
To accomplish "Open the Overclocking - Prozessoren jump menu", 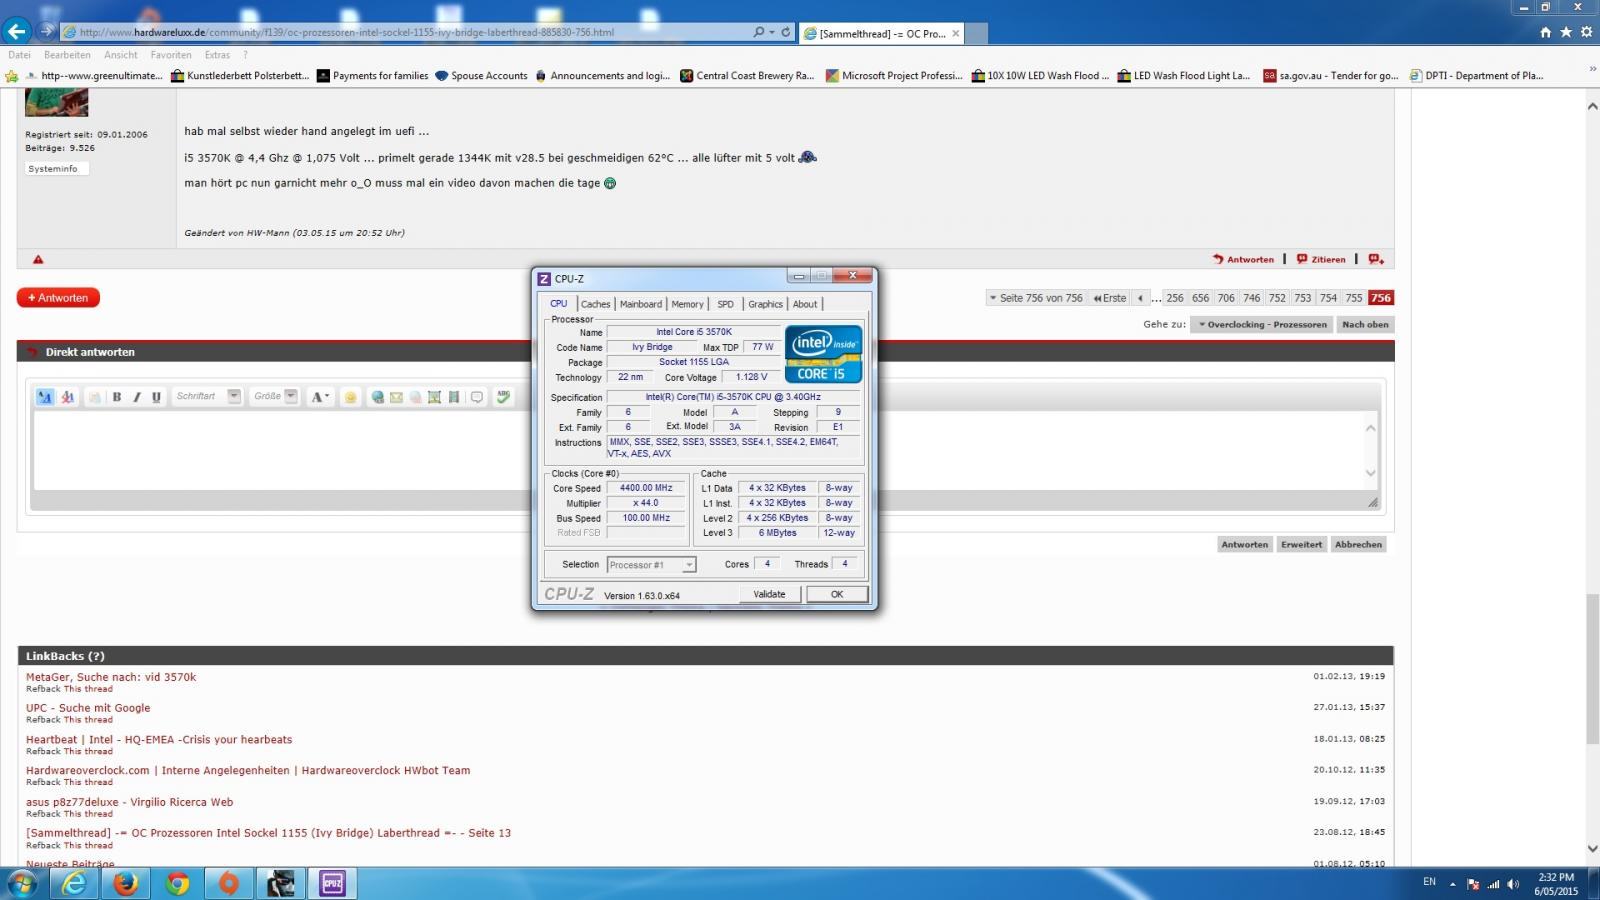I will [x=1261, y=324].
